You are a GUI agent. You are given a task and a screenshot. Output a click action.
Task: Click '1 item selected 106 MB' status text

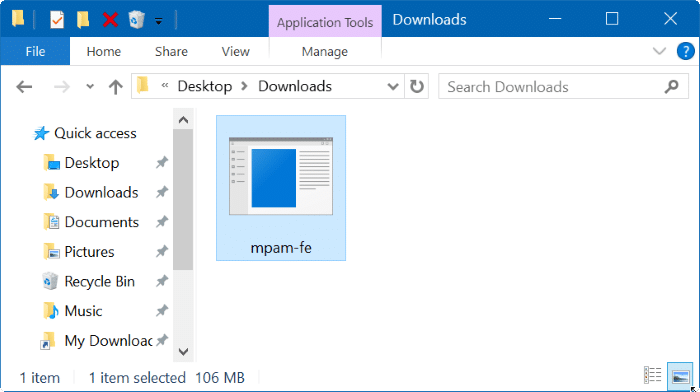click(x=167, y=378)
